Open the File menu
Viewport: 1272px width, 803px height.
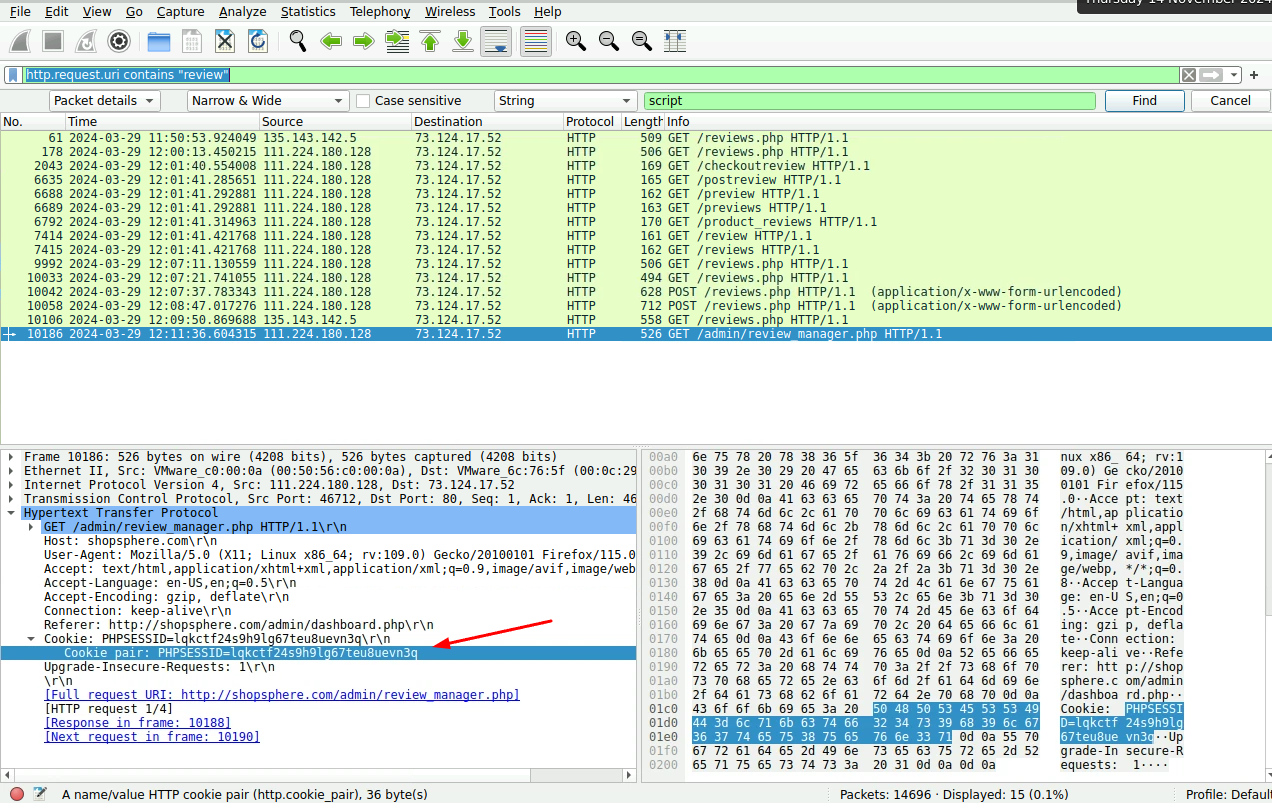(20, 12)
